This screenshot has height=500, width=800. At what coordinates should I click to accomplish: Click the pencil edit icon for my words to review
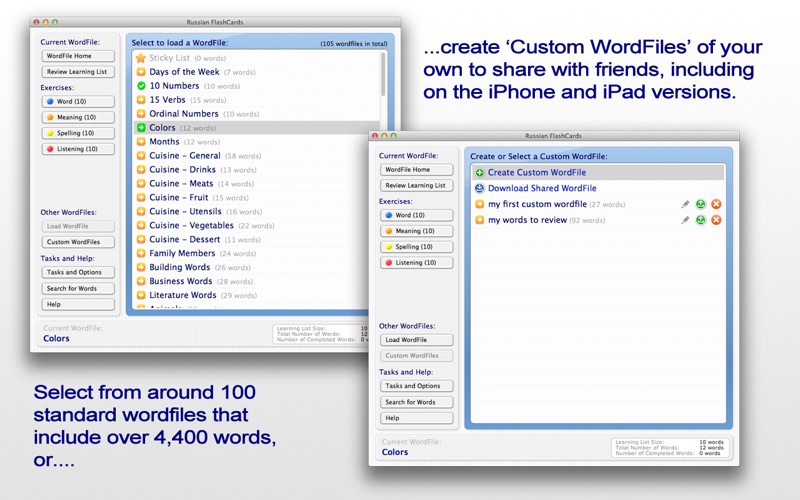point(685,220)
